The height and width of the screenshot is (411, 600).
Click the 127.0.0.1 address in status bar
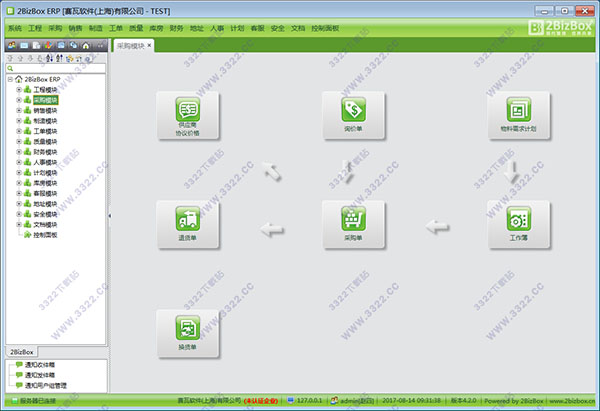(310, 400)
